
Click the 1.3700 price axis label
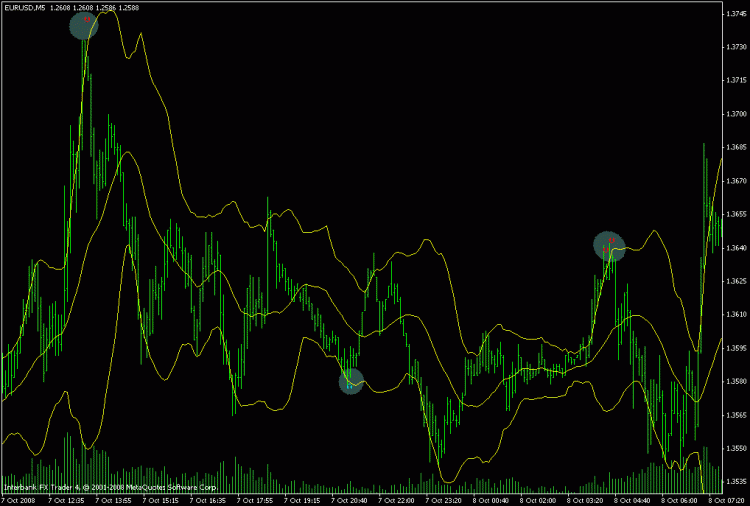(735, 114)
